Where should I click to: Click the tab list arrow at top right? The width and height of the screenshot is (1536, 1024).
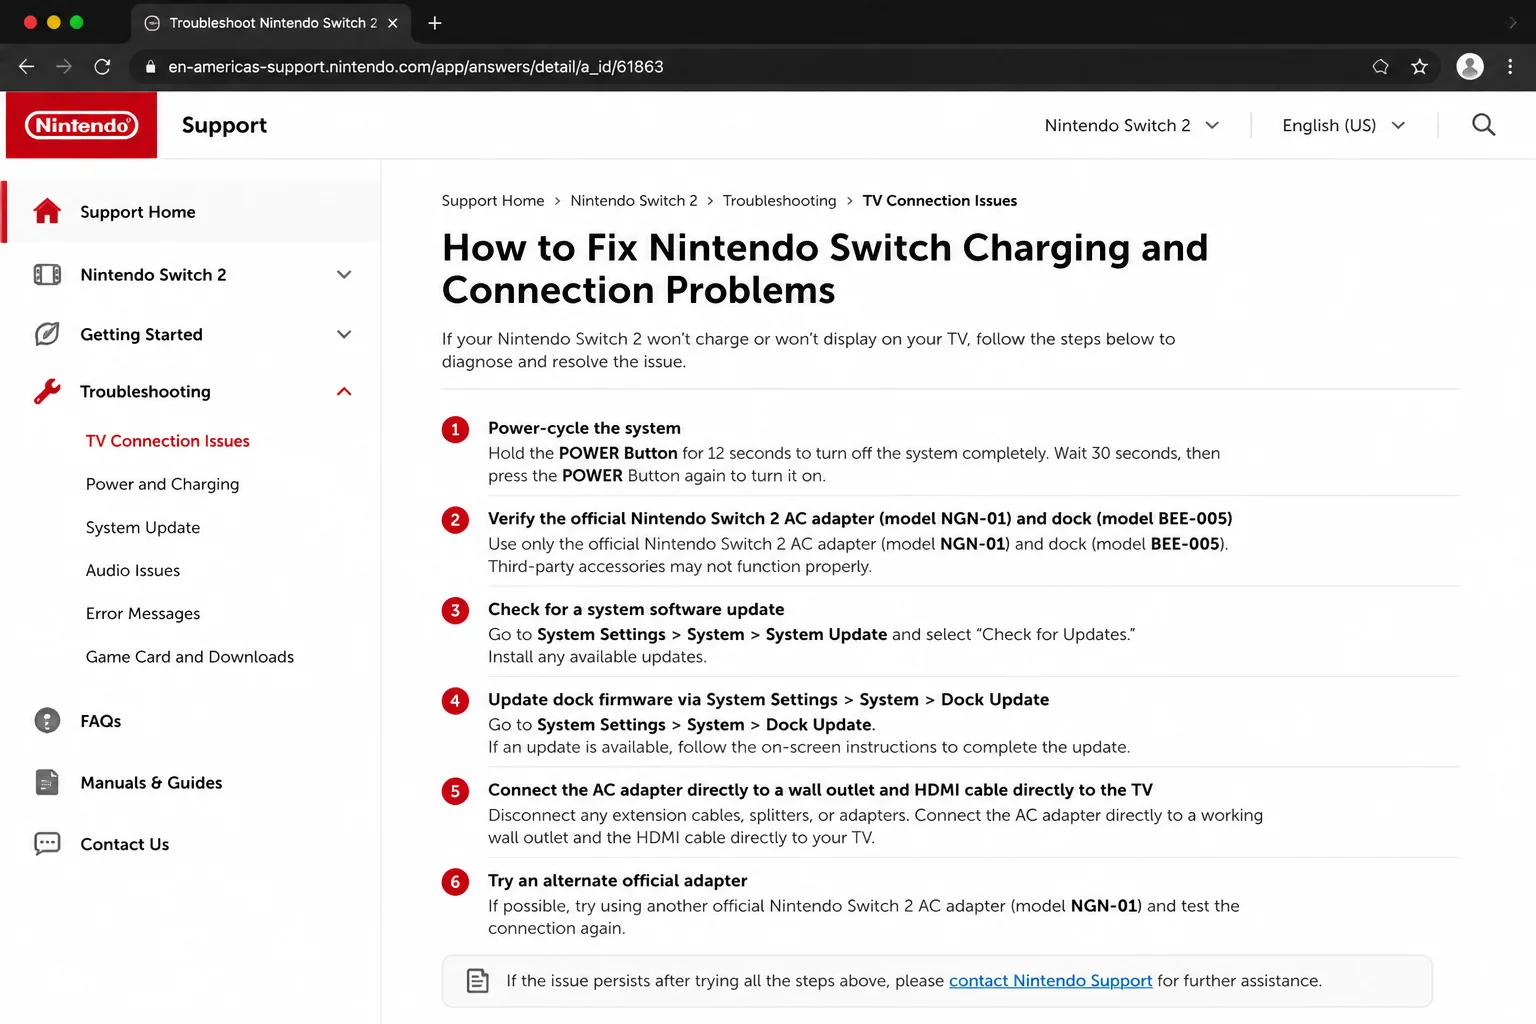click(x=1512, y=23)
